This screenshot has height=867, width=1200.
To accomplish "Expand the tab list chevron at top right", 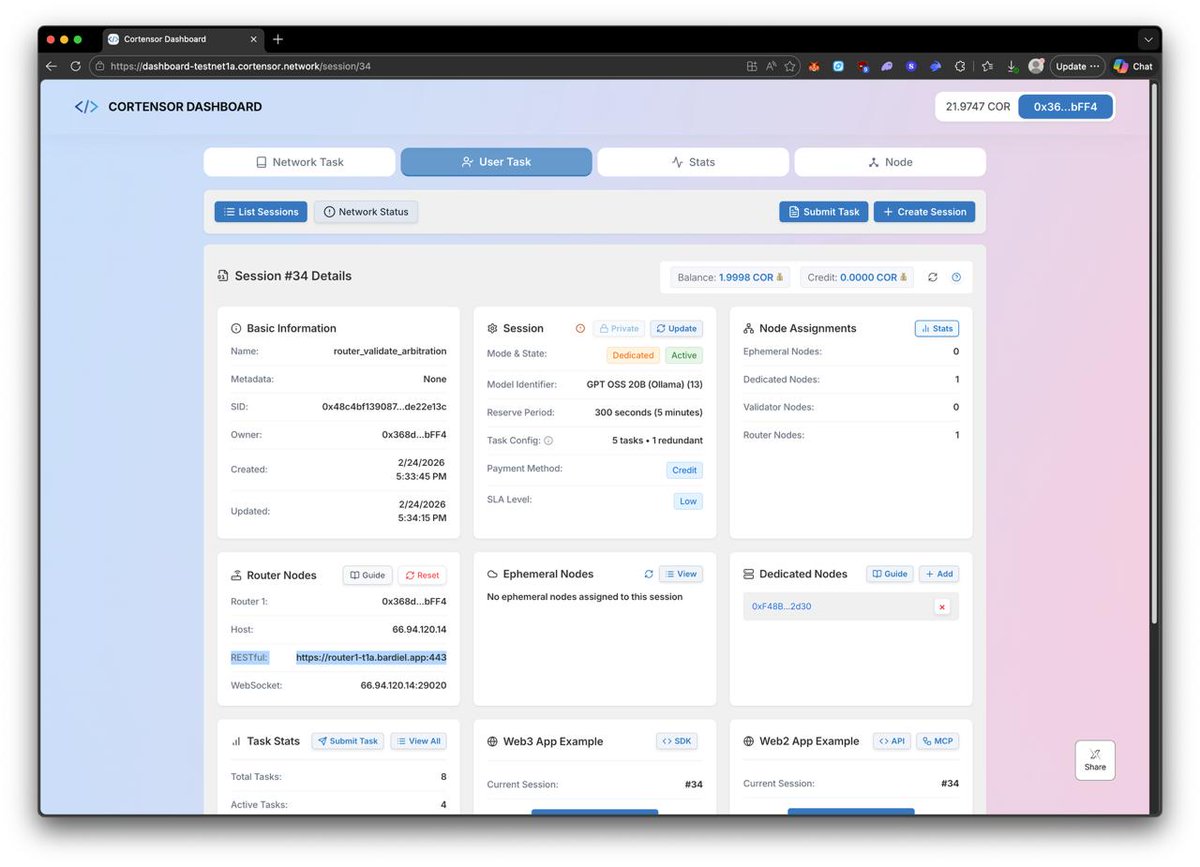I will coord(1147,39).
